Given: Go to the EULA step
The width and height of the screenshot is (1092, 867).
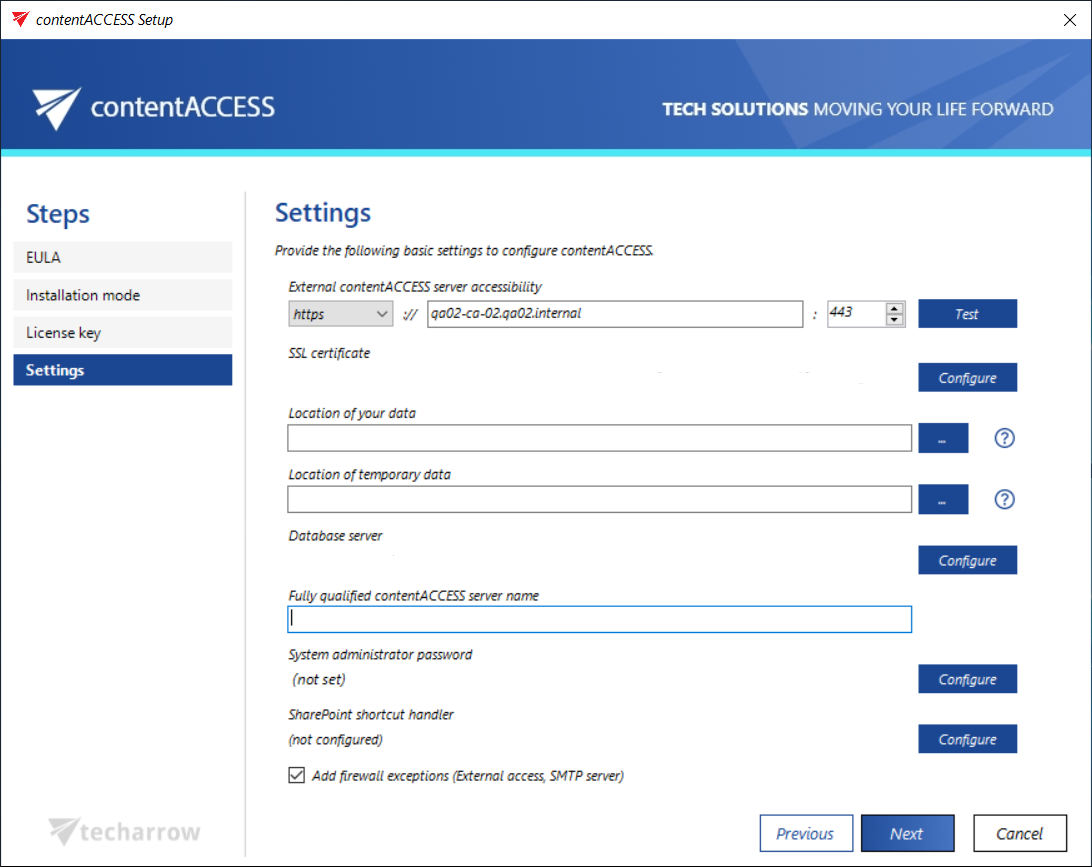Looking at the screenshot, I should click(x=122, y=257).
